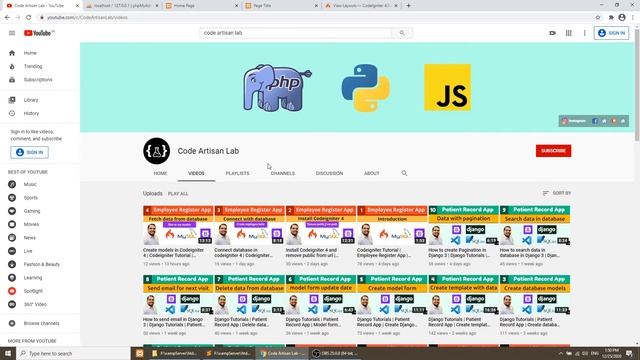The height and width of the screenshot is (360, 640).
Task: Open the Send email for next visit thumbnail
Action: 178,295
